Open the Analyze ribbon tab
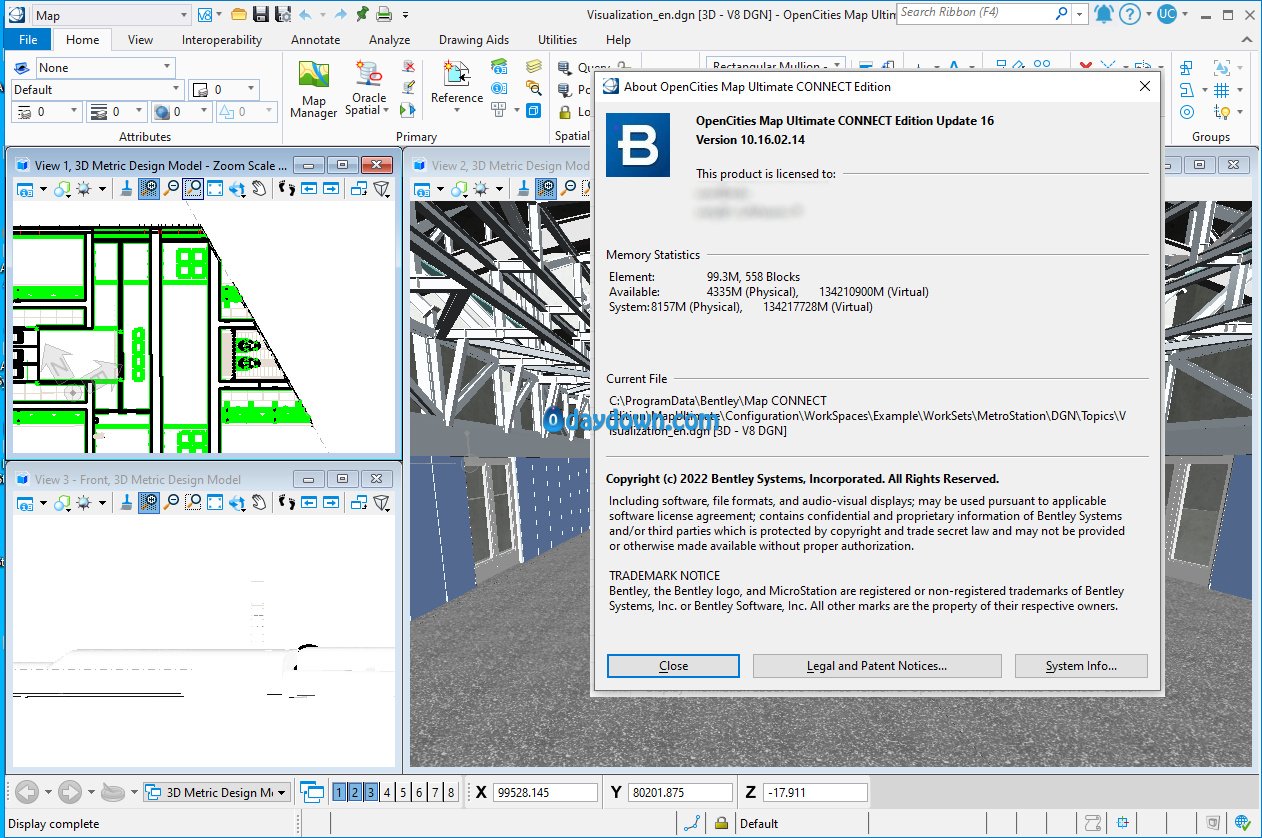The image size is (1262, 838). (x=389, y=40)
